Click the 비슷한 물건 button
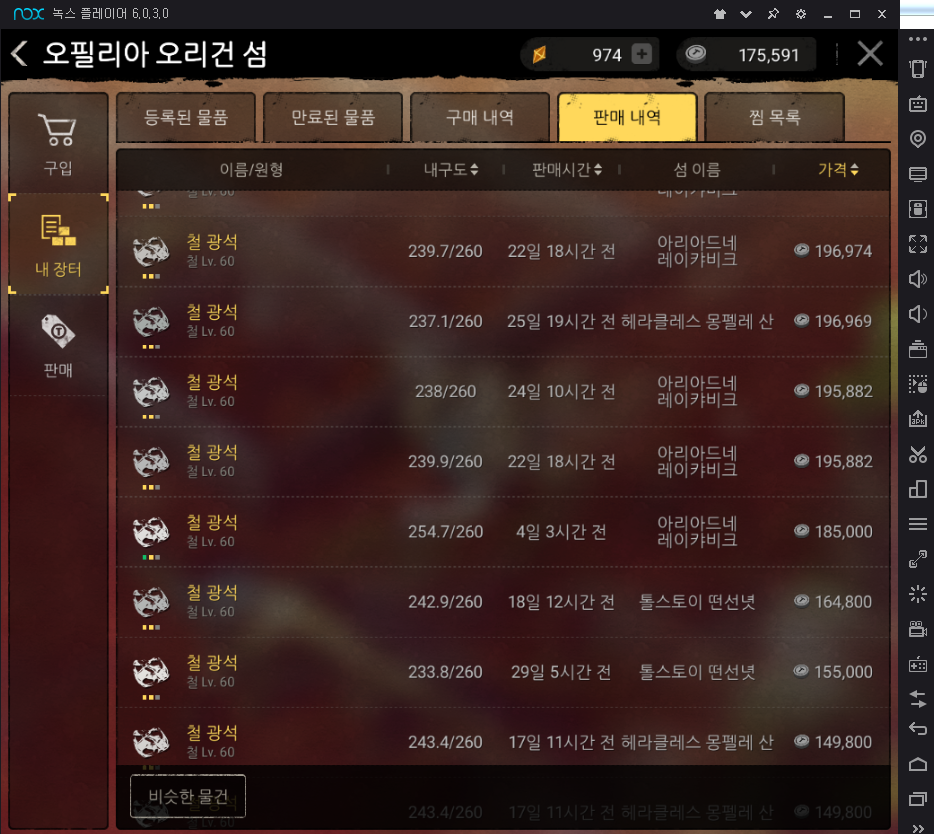This screenshot has height=834, width=934. (x=188, y=796)
